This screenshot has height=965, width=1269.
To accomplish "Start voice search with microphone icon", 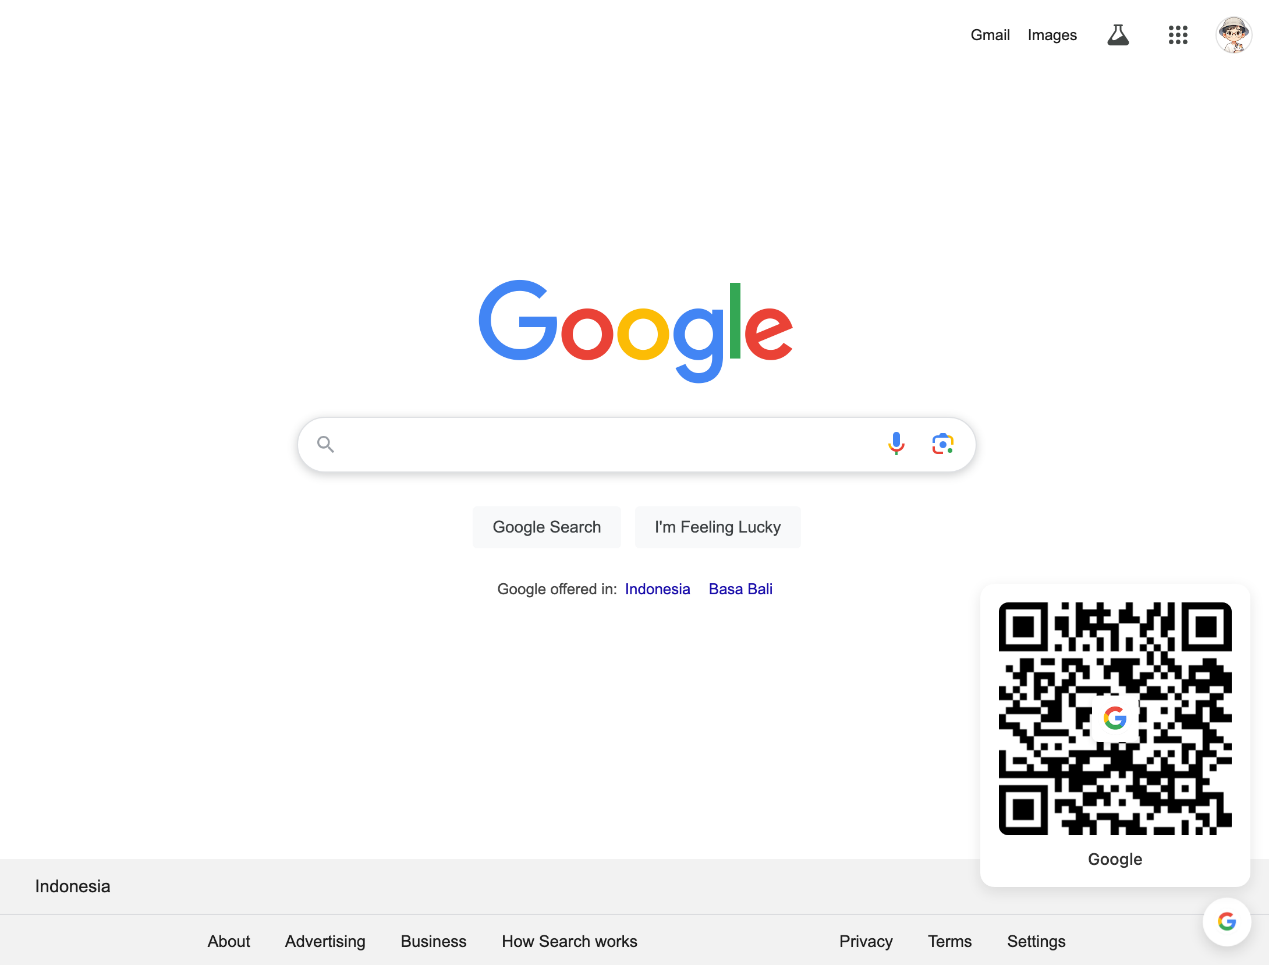I will 896,444.
